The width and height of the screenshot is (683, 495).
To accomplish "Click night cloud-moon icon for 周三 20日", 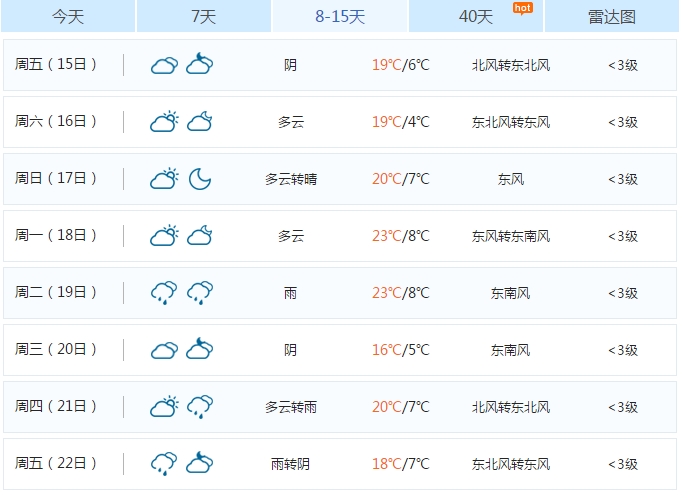I will tap(199, 349).
